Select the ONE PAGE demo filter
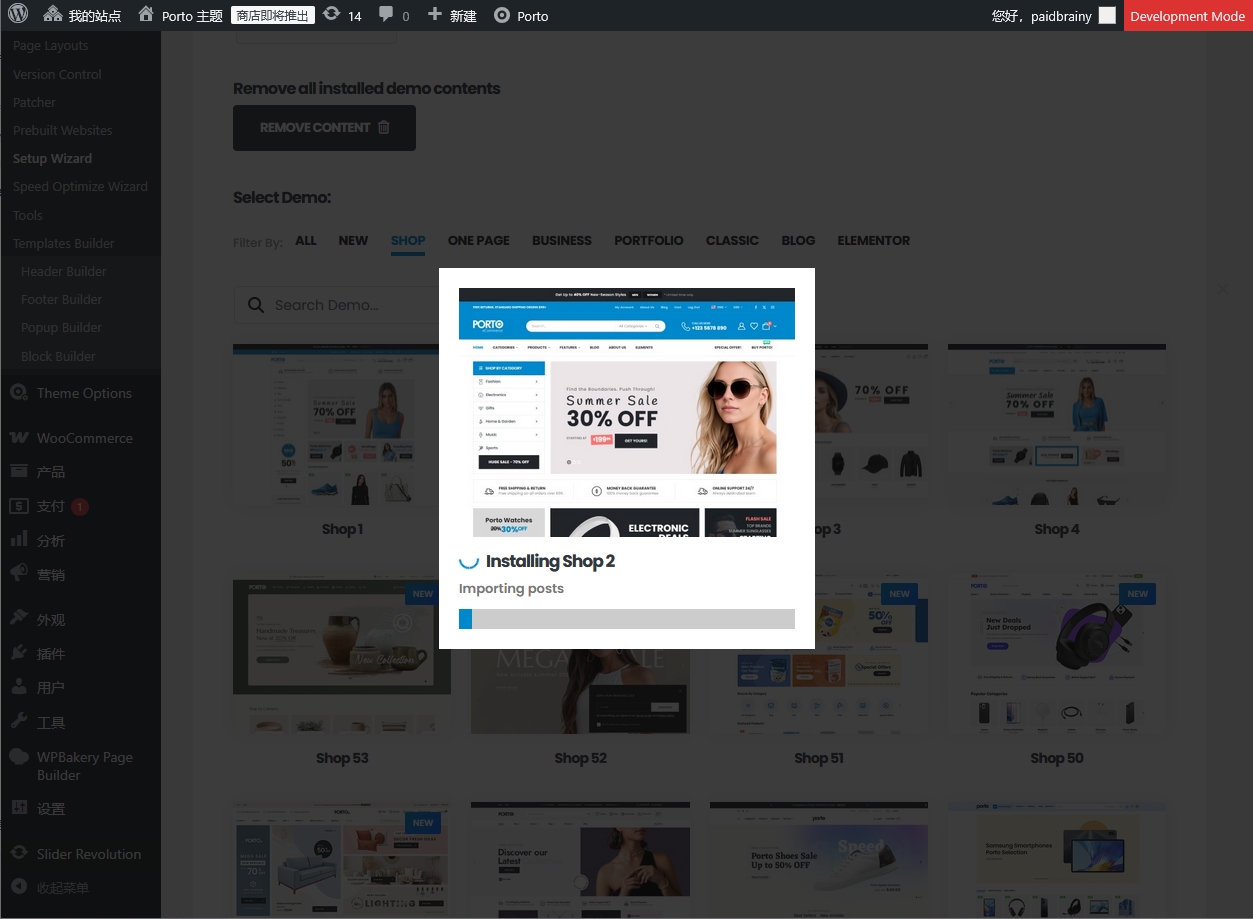This screenshot has height=919, width=1253. click(479, 241)
